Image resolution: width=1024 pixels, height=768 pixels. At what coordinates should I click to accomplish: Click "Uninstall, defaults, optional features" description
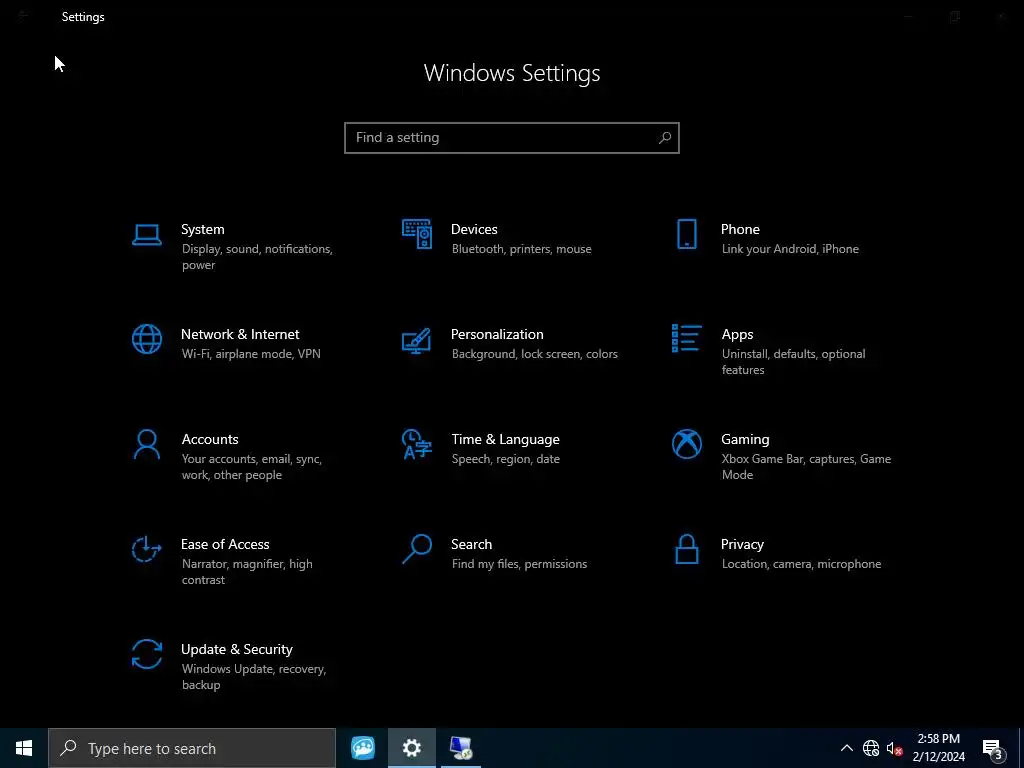pyautogui.click(x=793, y=362)
